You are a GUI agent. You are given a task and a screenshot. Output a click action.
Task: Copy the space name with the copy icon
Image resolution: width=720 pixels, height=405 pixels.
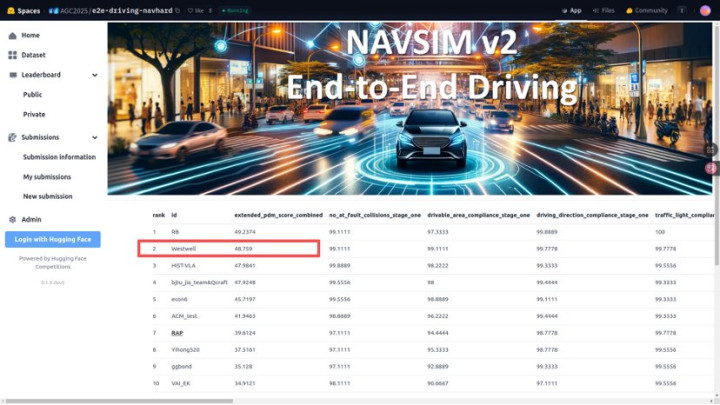pos(178,10)
